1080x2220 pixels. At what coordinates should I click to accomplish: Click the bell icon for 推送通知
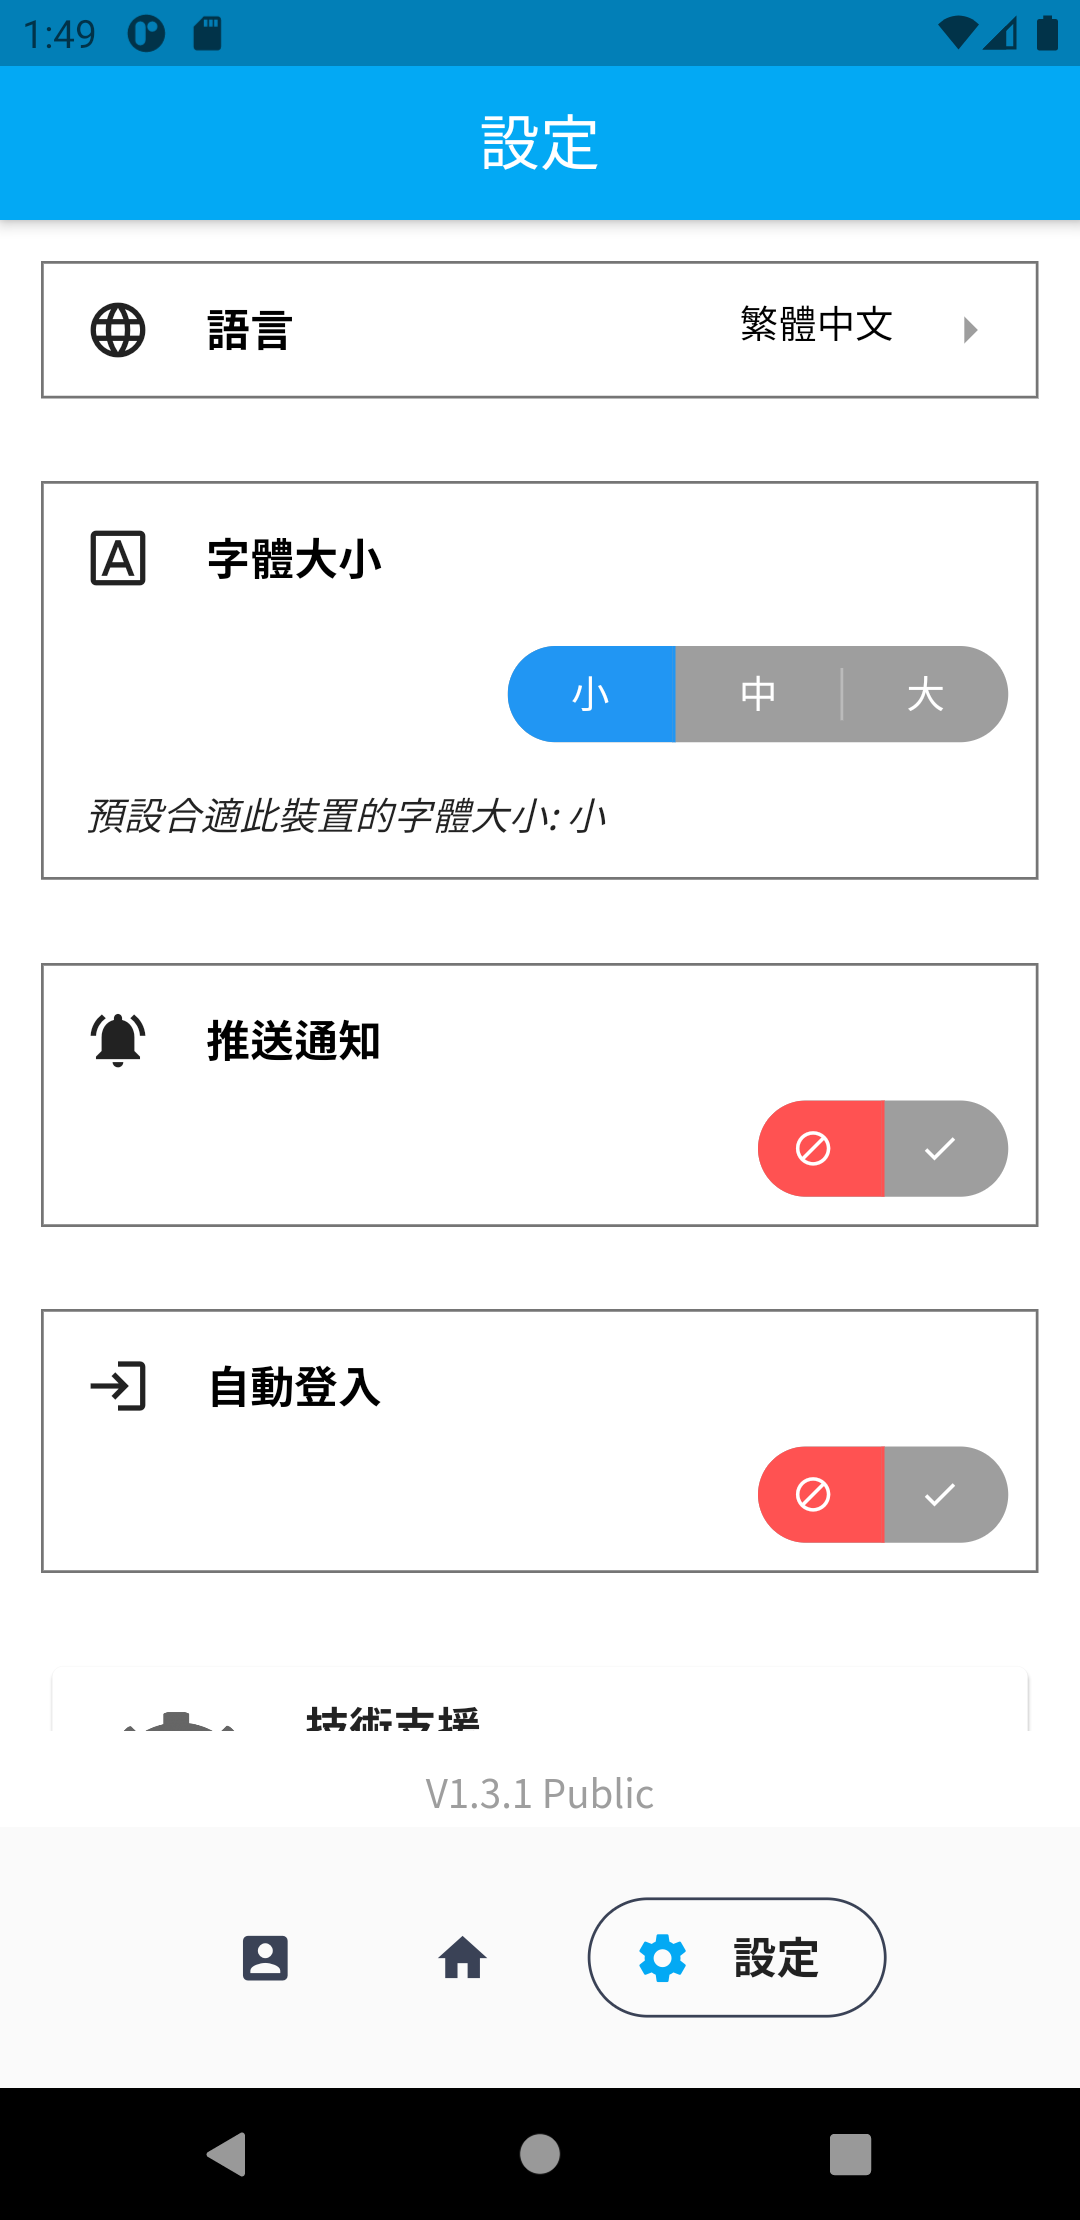pos(118,1040)
